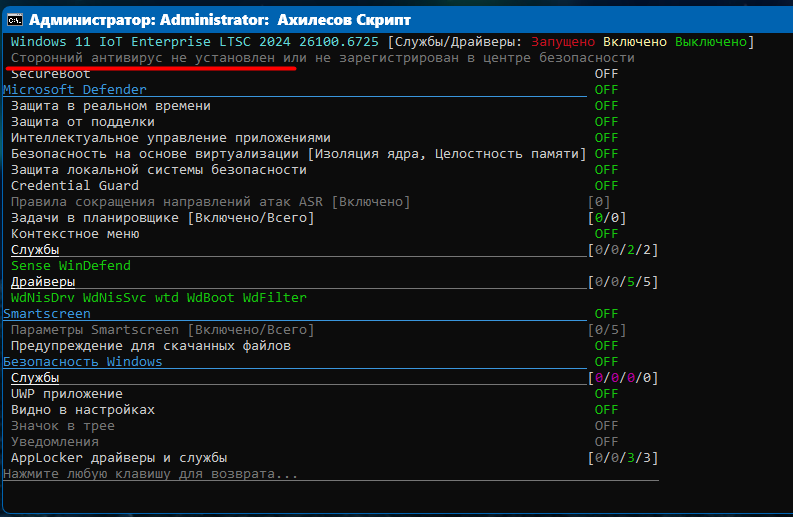Click the AppLocker counter [0/0/3/3]
Viewport: 793px width, 517px height.
(623, 458)
